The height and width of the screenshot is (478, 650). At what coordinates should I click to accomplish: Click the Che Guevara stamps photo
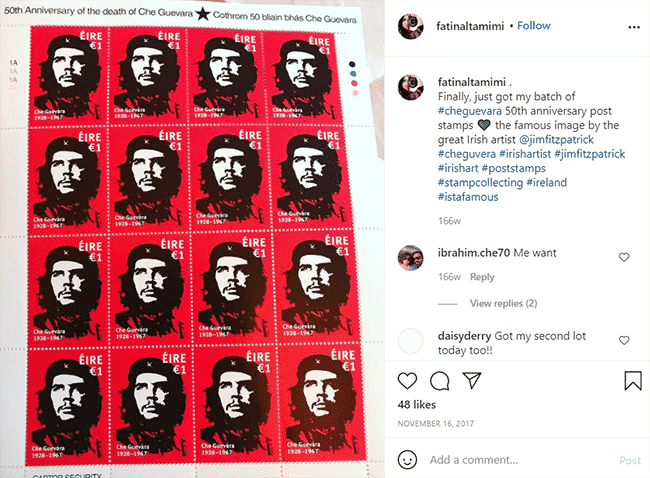pyautogui.click(x=192, y=239)
